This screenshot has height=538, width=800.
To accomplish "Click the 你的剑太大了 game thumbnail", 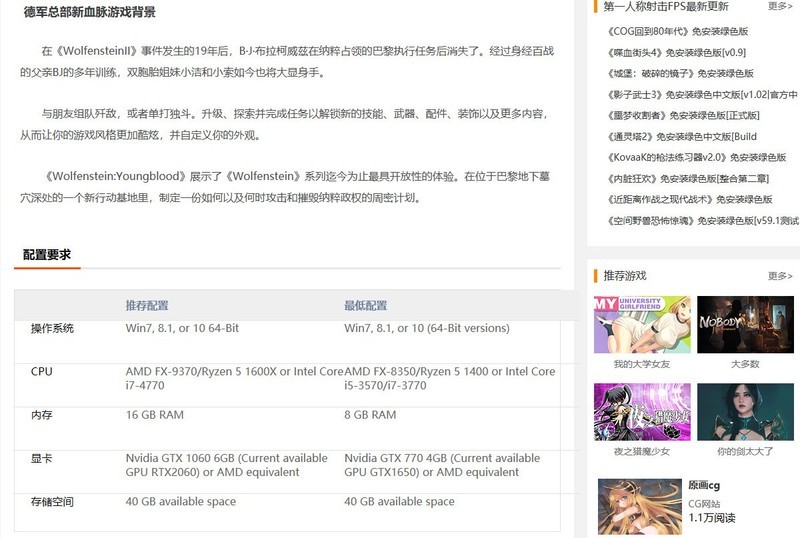I will pos(745,412).
